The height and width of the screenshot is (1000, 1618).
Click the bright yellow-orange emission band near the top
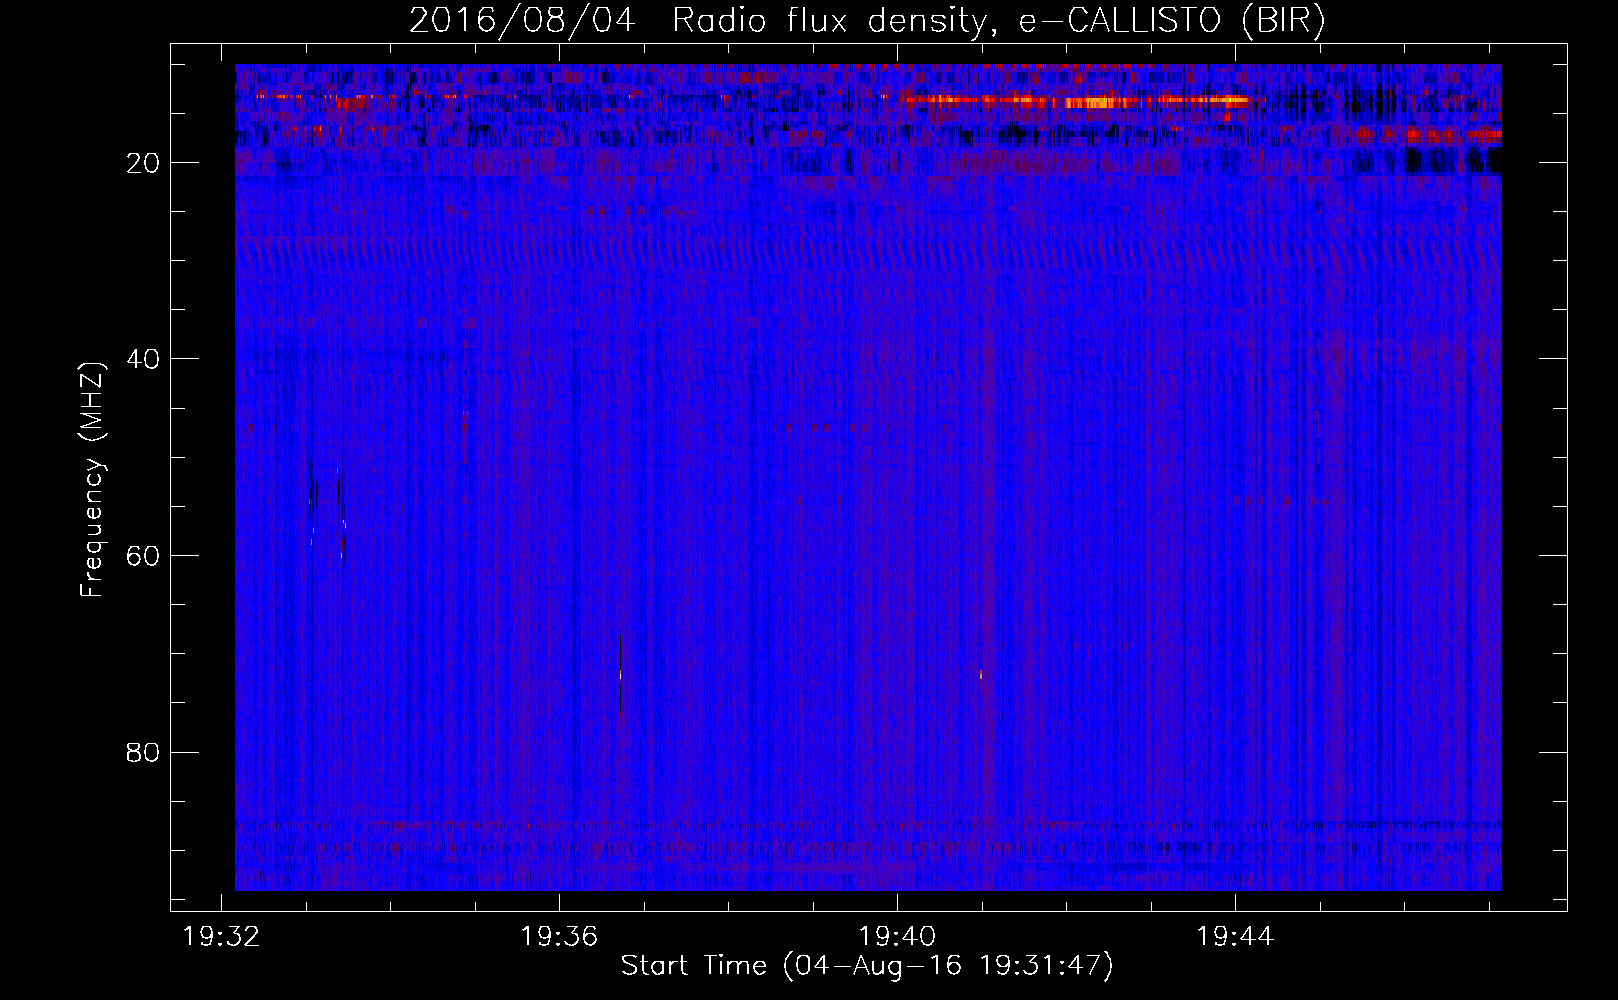coord(1077,100)
